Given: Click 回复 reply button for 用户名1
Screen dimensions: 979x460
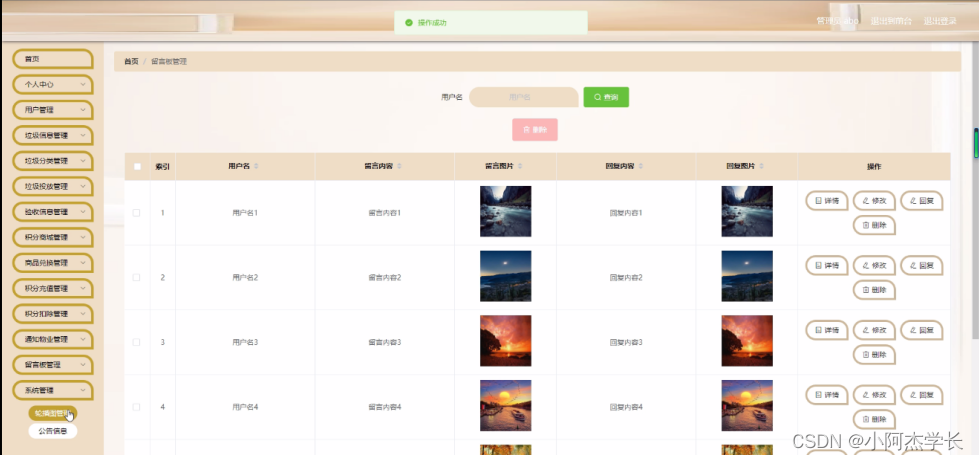Looking at the screenshot, I should pos(922,201).
